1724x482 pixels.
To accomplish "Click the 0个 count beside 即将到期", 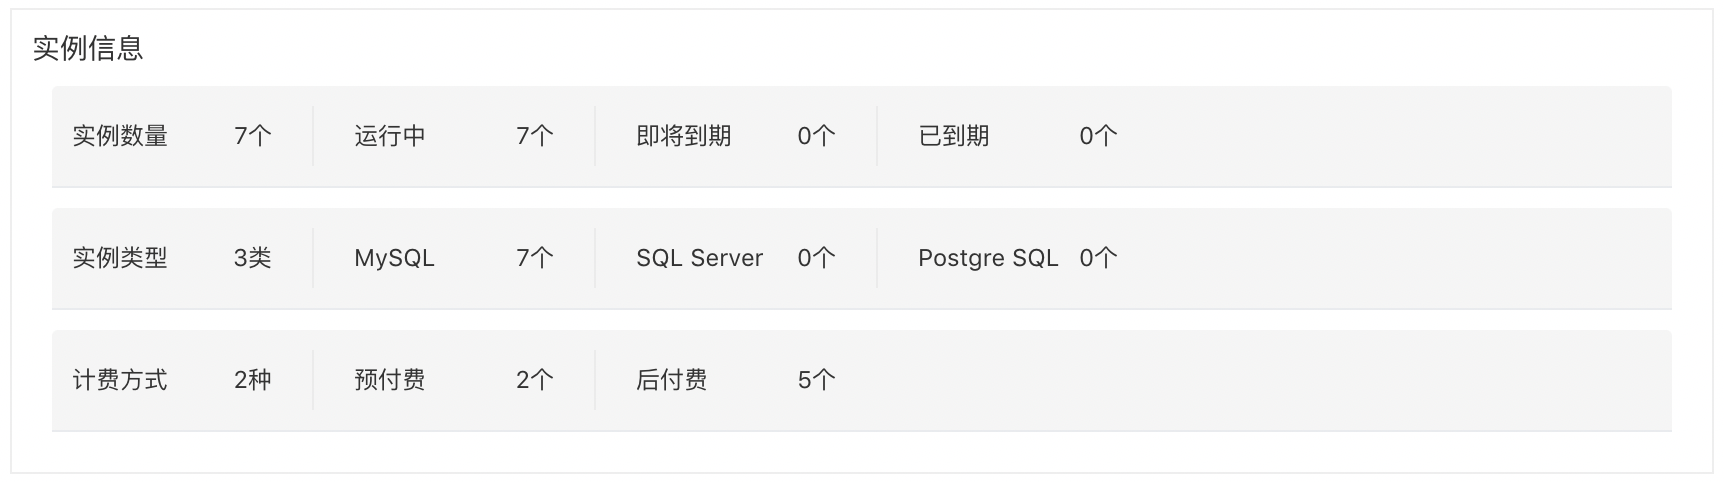I will point(816,136).
